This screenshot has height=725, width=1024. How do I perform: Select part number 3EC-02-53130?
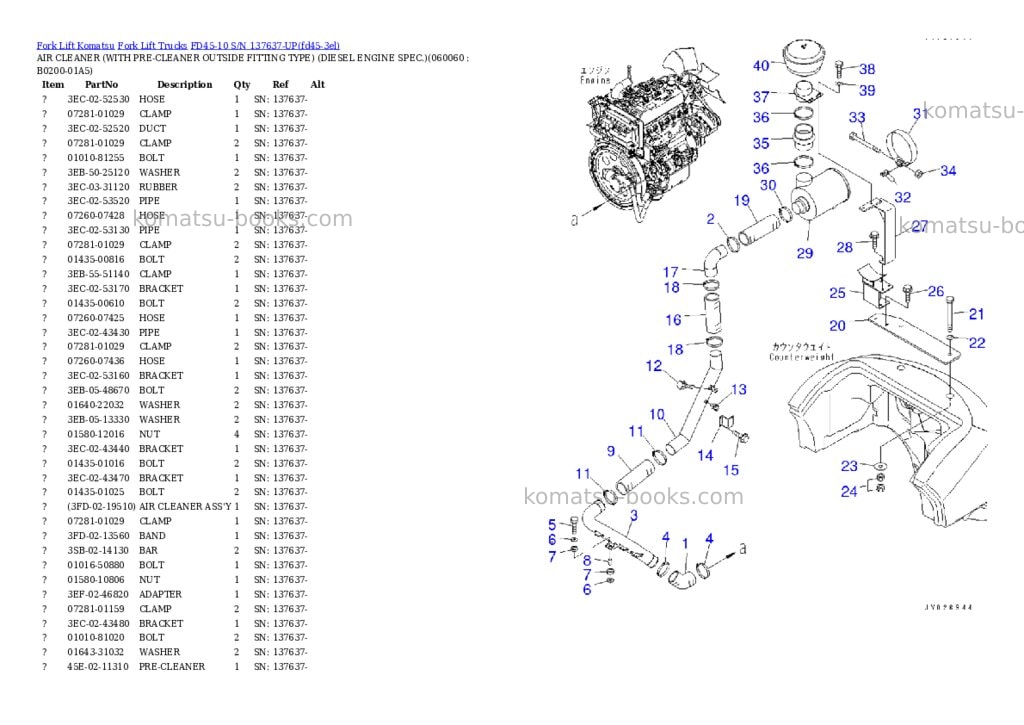point(98,230)
